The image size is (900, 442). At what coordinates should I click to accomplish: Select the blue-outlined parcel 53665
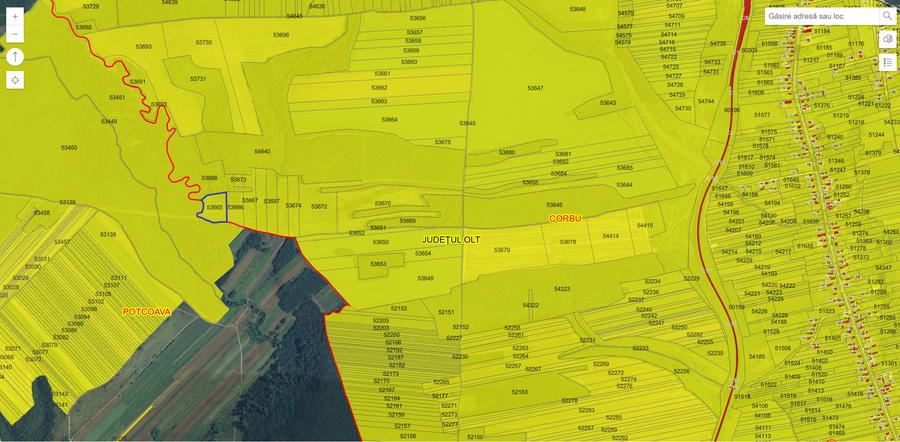point(214,207)
